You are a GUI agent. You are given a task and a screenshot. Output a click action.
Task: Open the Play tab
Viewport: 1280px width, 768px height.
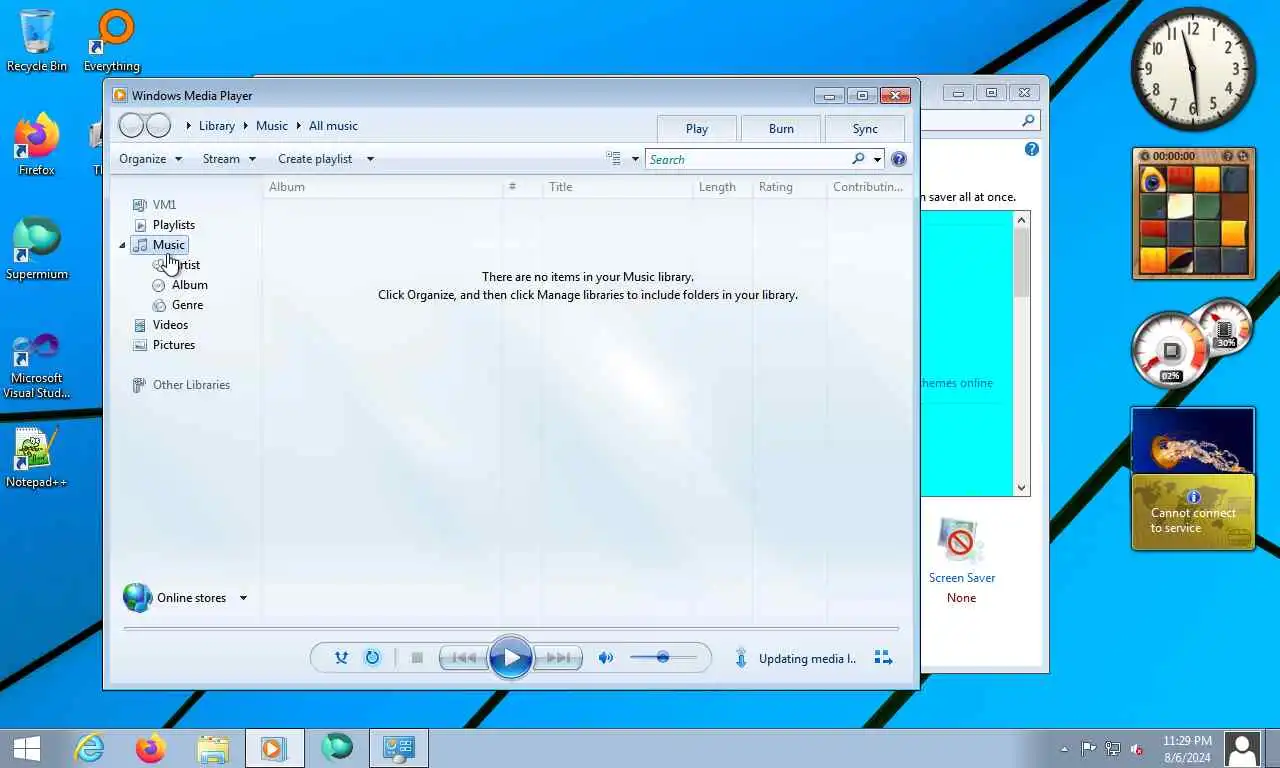pyautogui.click(x=697, y=128)
